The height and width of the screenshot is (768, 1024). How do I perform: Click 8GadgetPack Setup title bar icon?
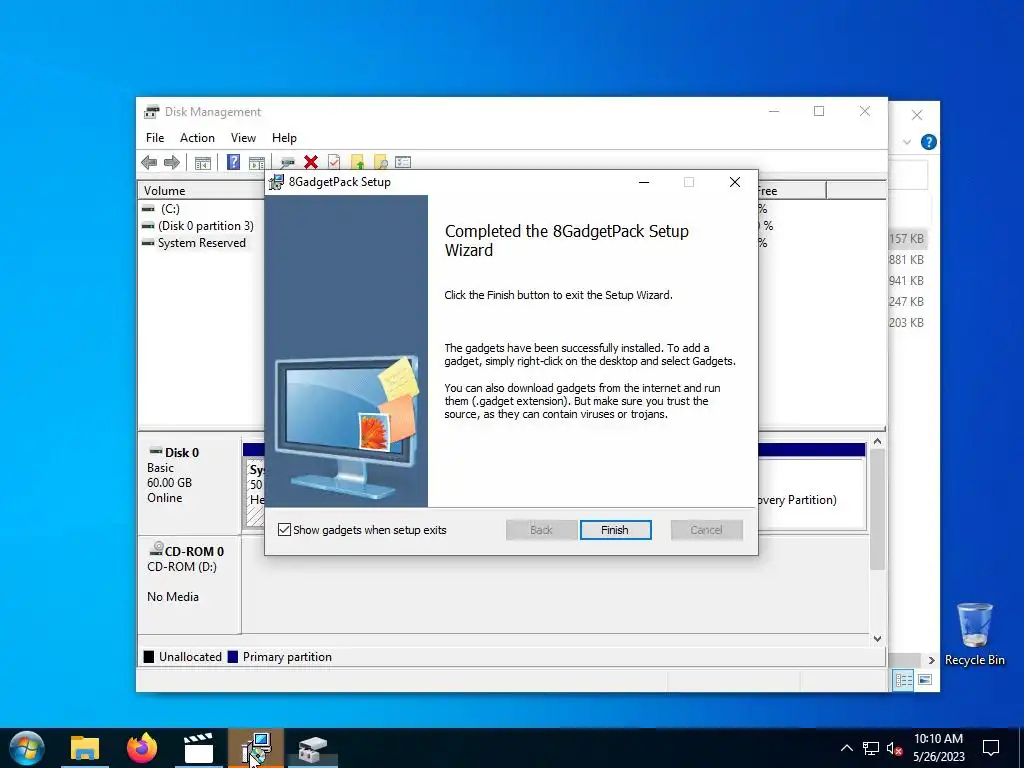[x=277, y=182]
